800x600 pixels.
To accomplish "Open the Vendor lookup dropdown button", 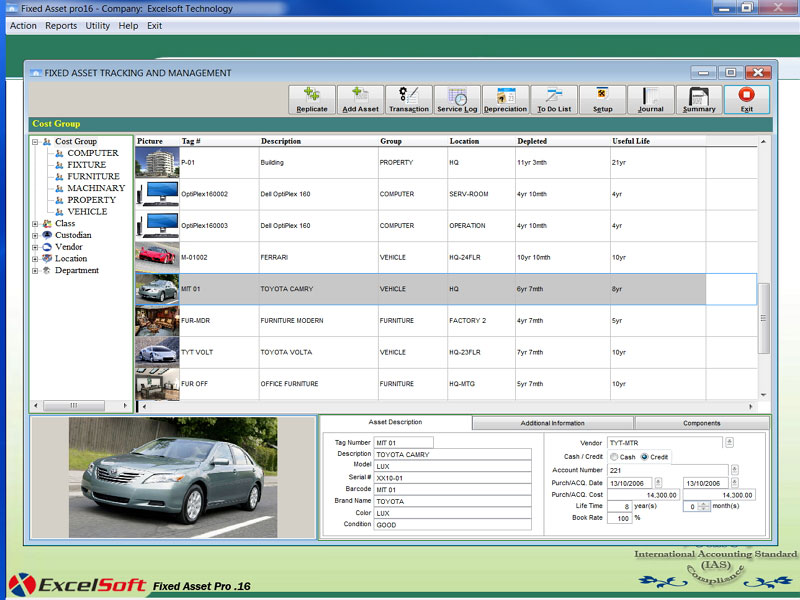I will 730,443.
